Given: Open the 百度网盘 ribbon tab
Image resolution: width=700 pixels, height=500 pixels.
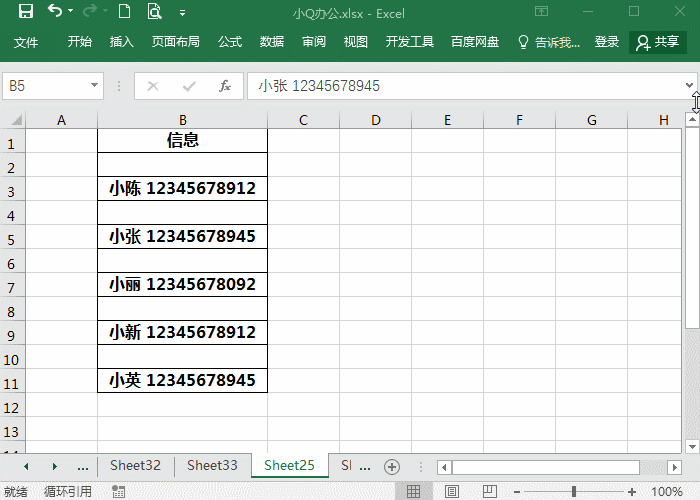Looking at the screenshot, I should pyautogui.click(x=475, y=42).
